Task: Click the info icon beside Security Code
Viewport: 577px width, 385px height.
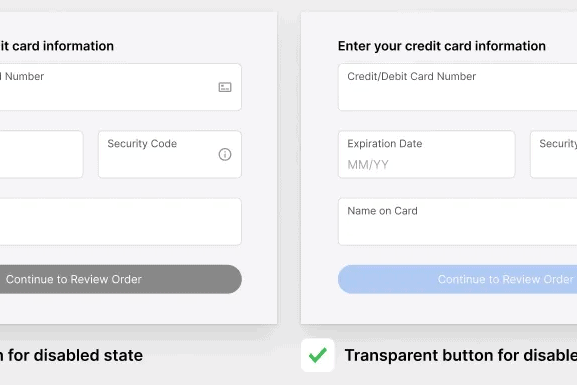Action: pos(225,154)
